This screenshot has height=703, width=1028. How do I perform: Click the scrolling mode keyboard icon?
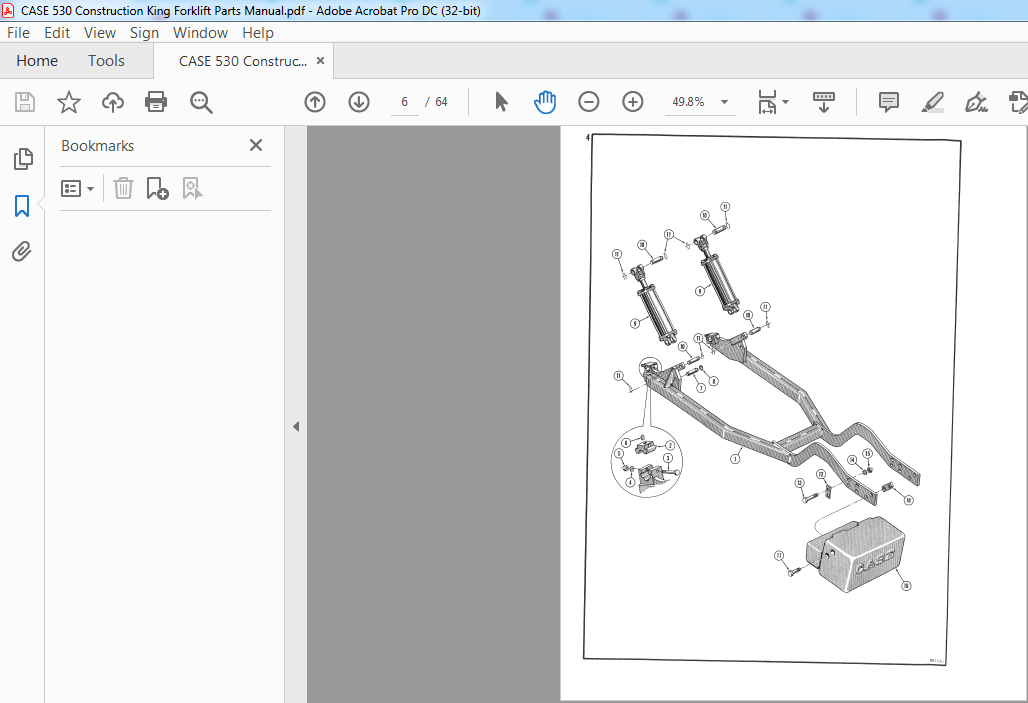[823, 102]
